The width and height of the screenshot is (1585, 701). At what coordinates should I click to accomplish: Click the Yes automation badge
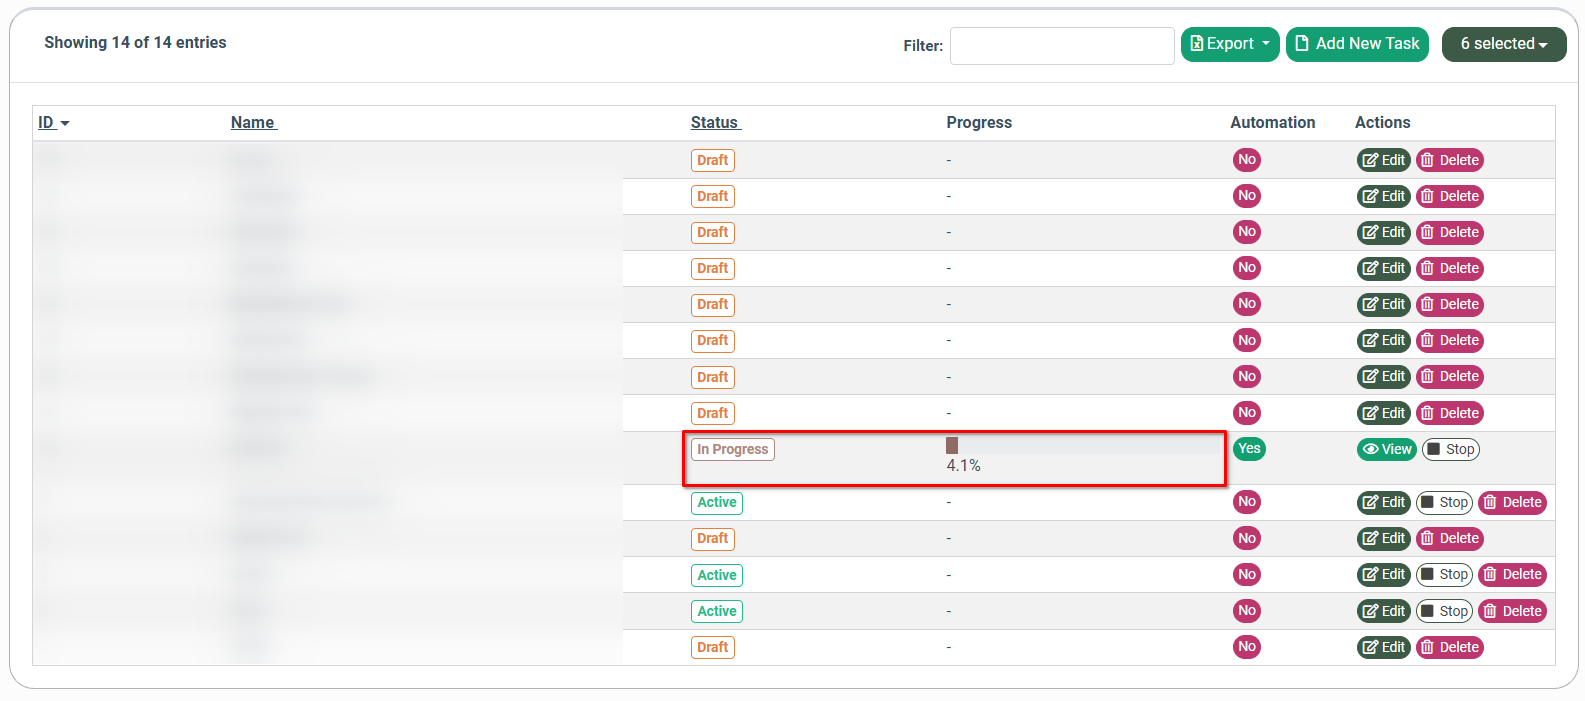coord(1249,448)
